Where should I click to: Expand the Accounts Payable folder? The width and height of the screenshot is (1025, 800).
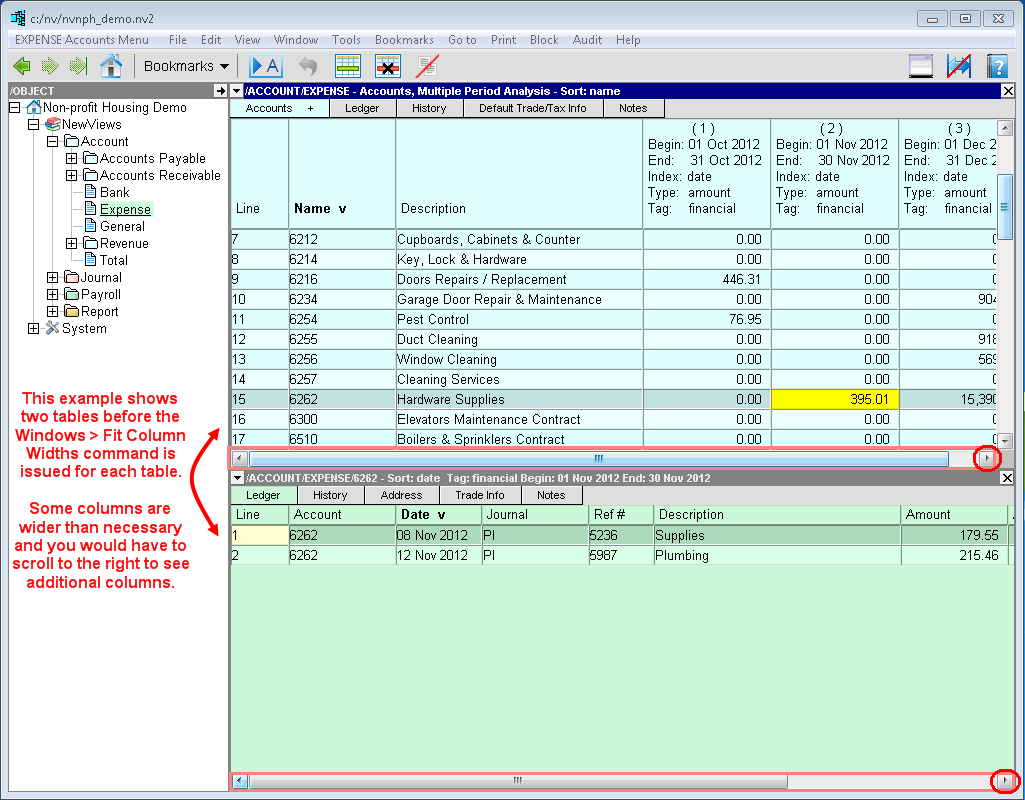click(x=72, y=158)
